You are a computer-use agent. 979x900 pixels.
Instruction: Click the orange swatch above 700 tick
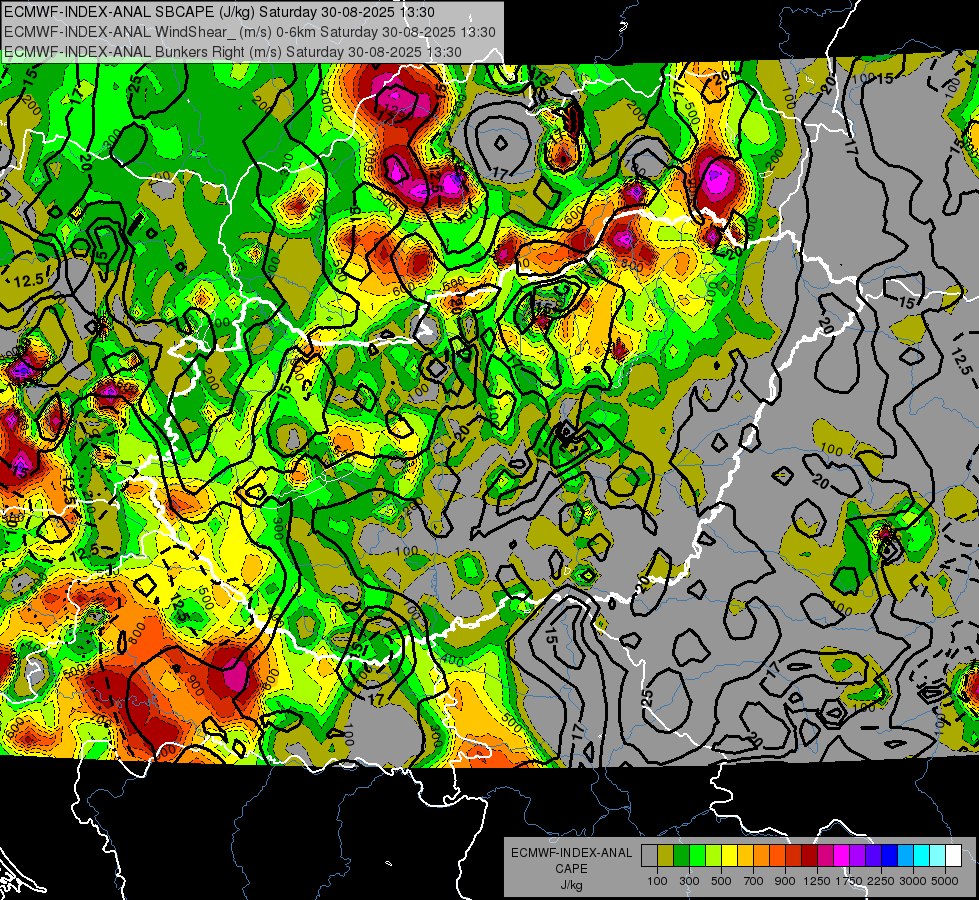point(762,855)
